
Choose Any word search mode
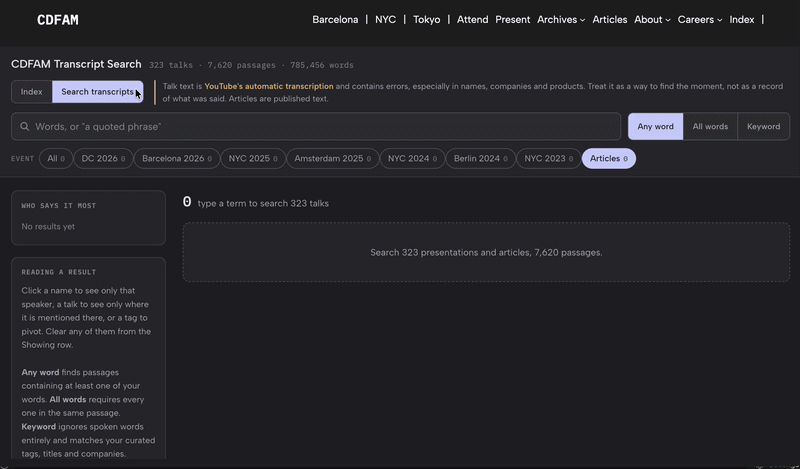pyautogui.click(x=656, y=127)
